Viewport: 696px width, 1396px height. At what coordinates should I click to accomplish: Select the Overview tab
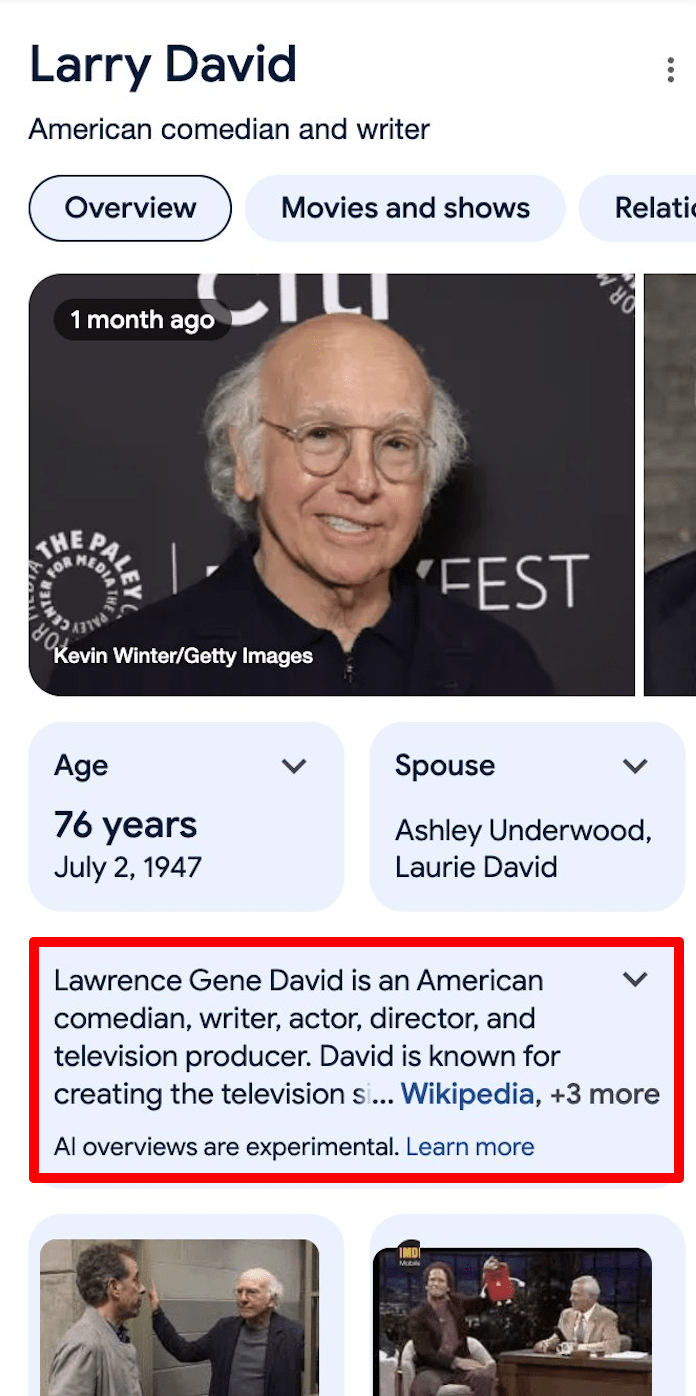(131, 208)
